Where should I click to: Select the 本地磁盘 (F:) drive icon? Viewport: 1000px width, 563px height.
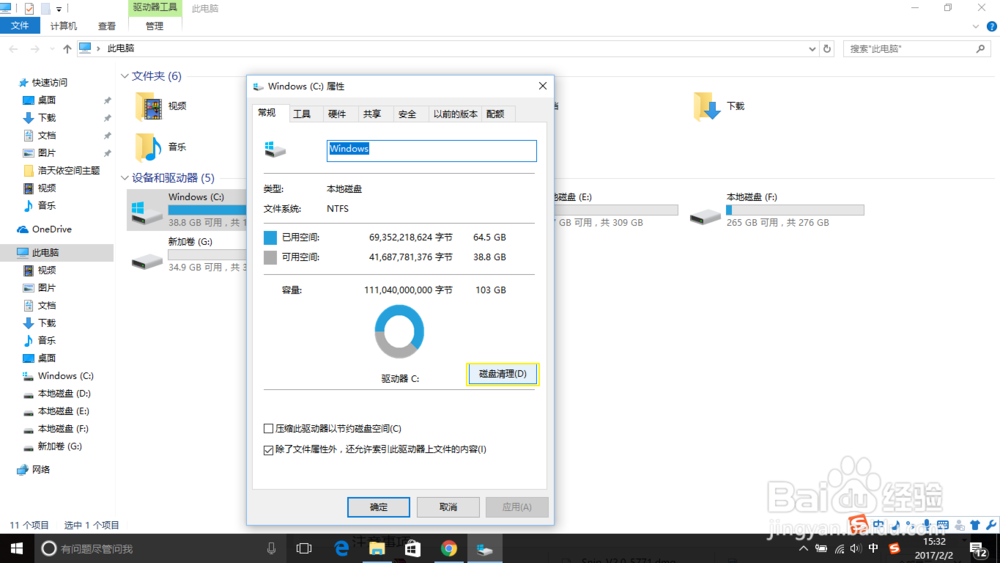[x=705, y=216]
